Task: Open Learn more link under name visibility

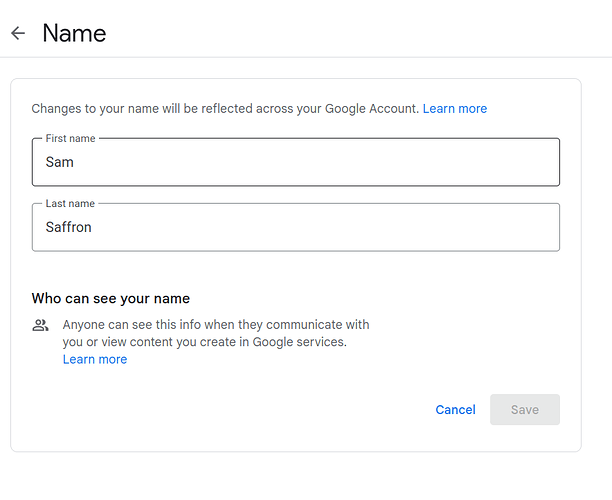Action: click(95, 359)
